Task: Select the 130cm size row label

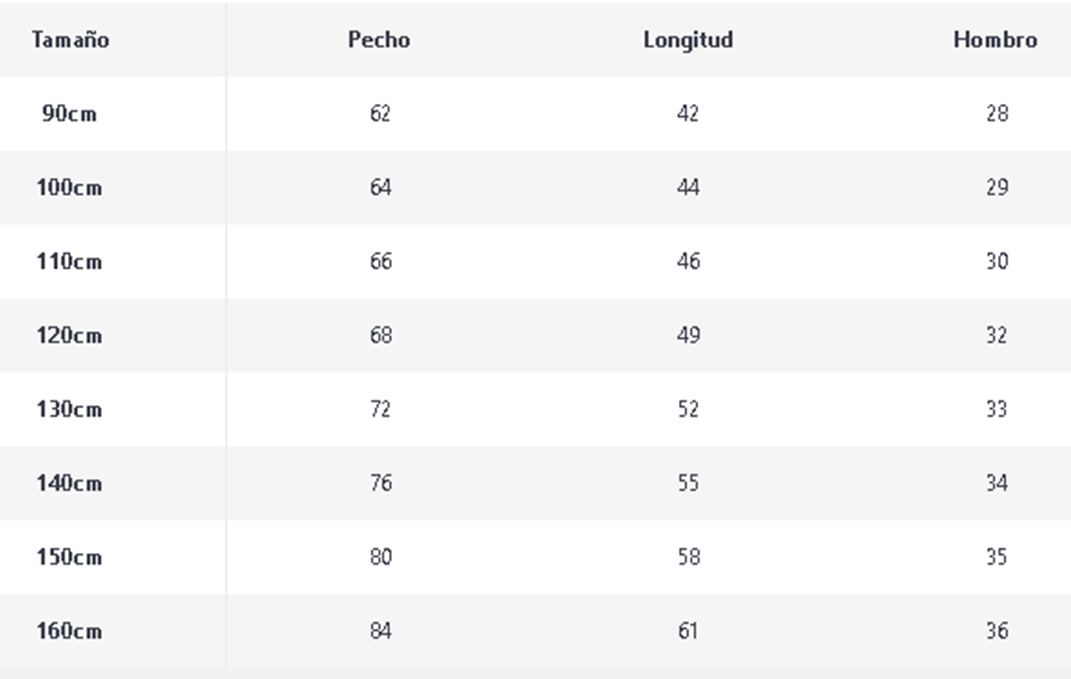Action: 69,409
